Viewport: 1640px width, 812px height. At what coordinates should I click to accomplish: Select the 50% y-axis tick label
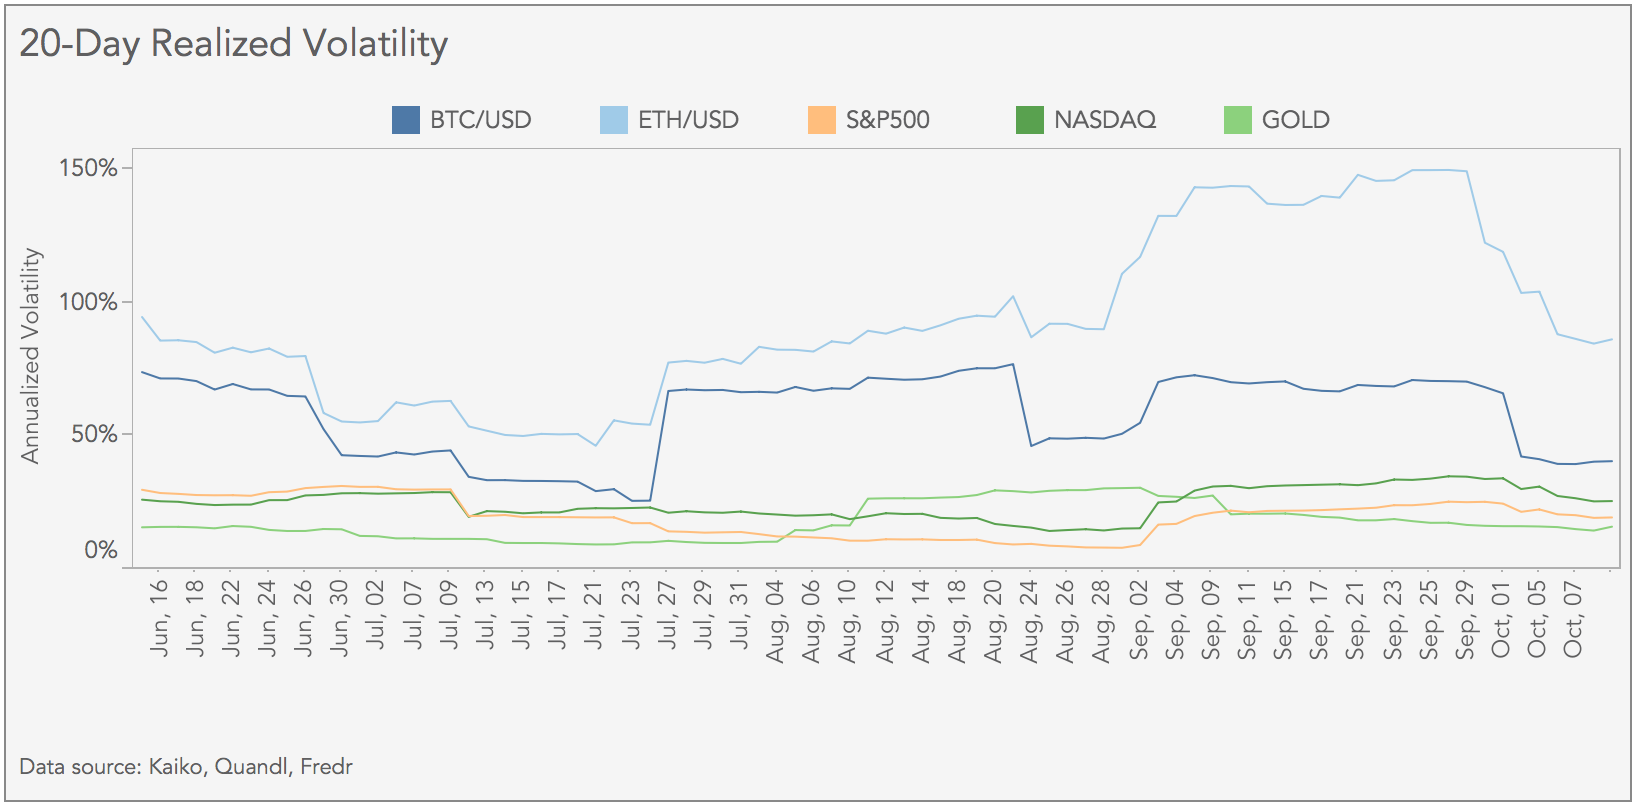(93, 434)
